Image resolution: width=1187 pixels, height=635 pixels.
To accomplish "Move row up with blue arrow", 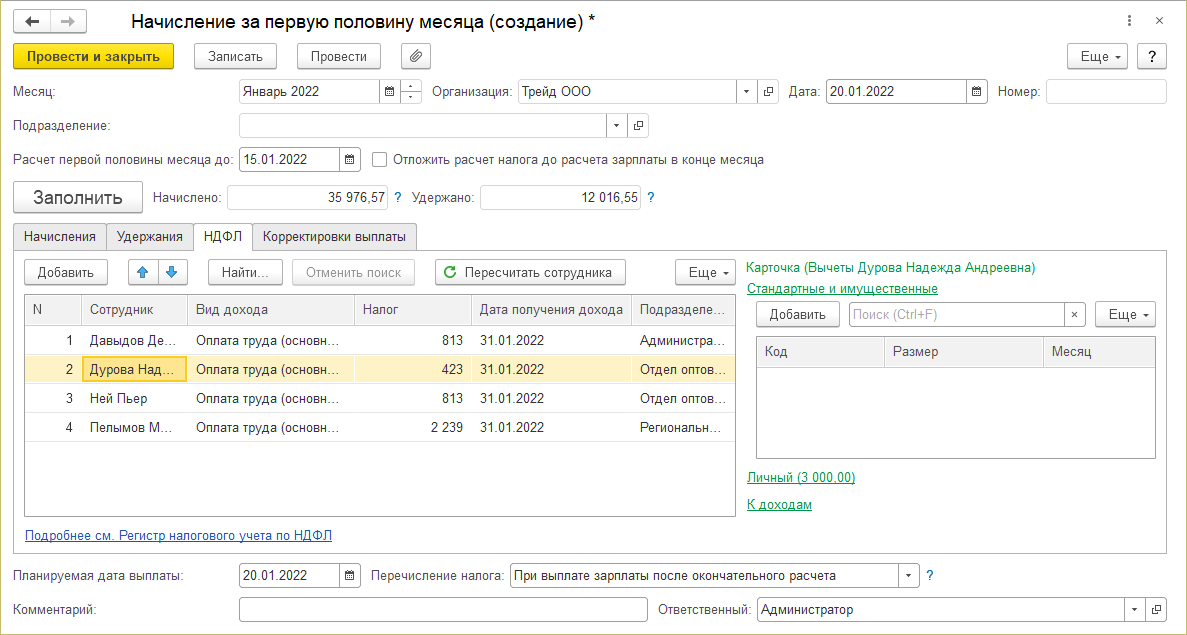I will [144, 272].
